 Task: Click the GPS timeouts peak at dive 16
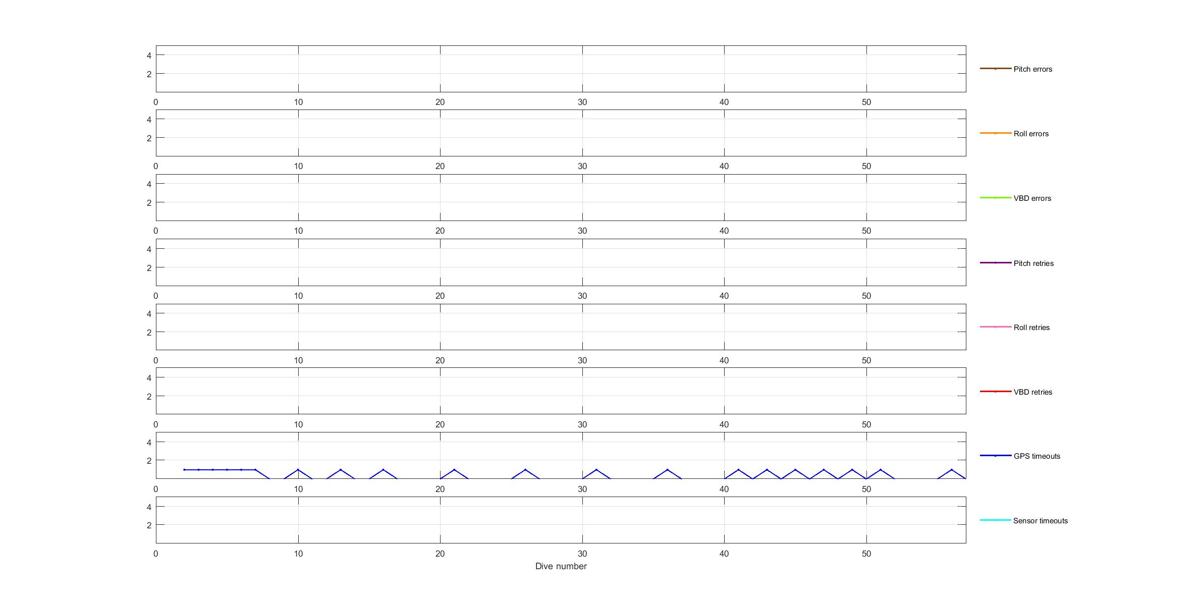[x=383, y=469]
